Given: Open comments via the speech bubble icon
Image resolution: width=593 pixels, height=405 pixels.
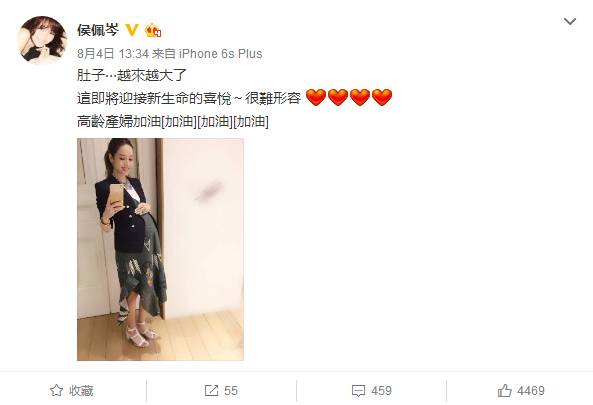Looking at the screenshot, I should point(359,391).
